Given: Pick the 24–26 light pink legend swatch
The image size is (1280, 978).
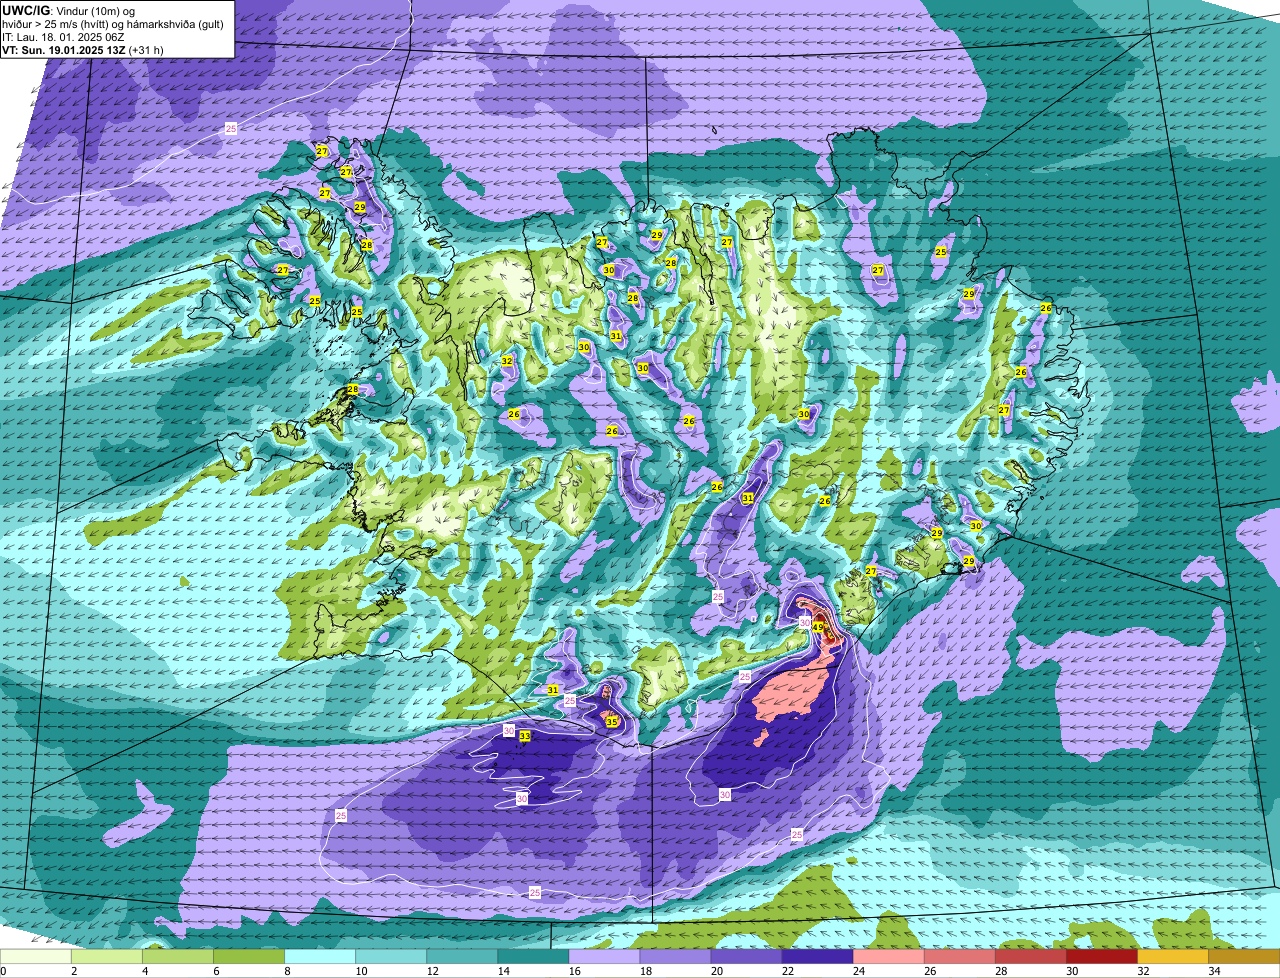Looking at the screenshot, I should pyautogui.click(x=888, y=956).
